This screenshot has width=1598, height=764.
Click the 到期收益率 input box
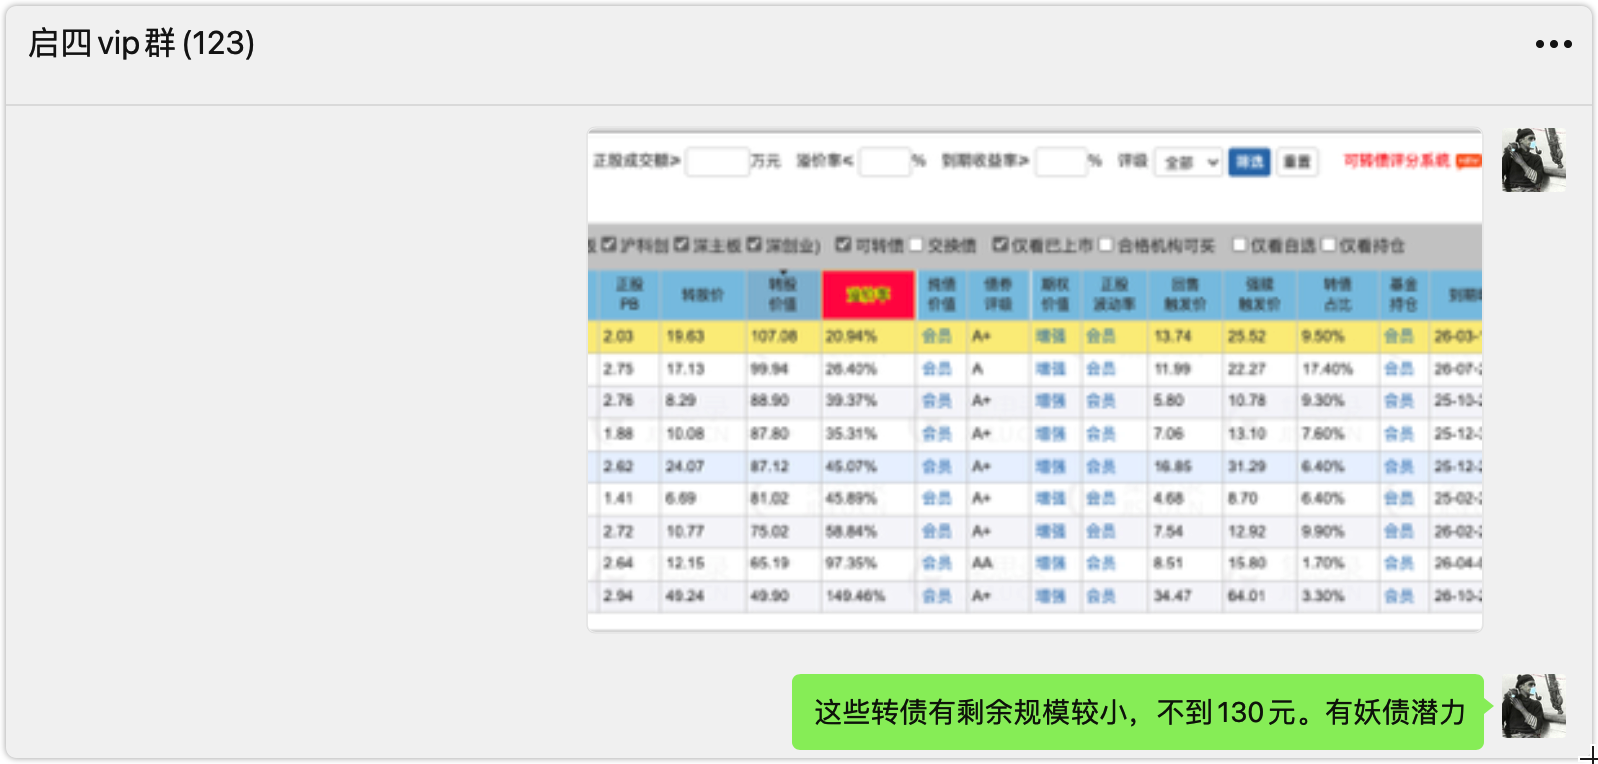[x=1060, y=162]
